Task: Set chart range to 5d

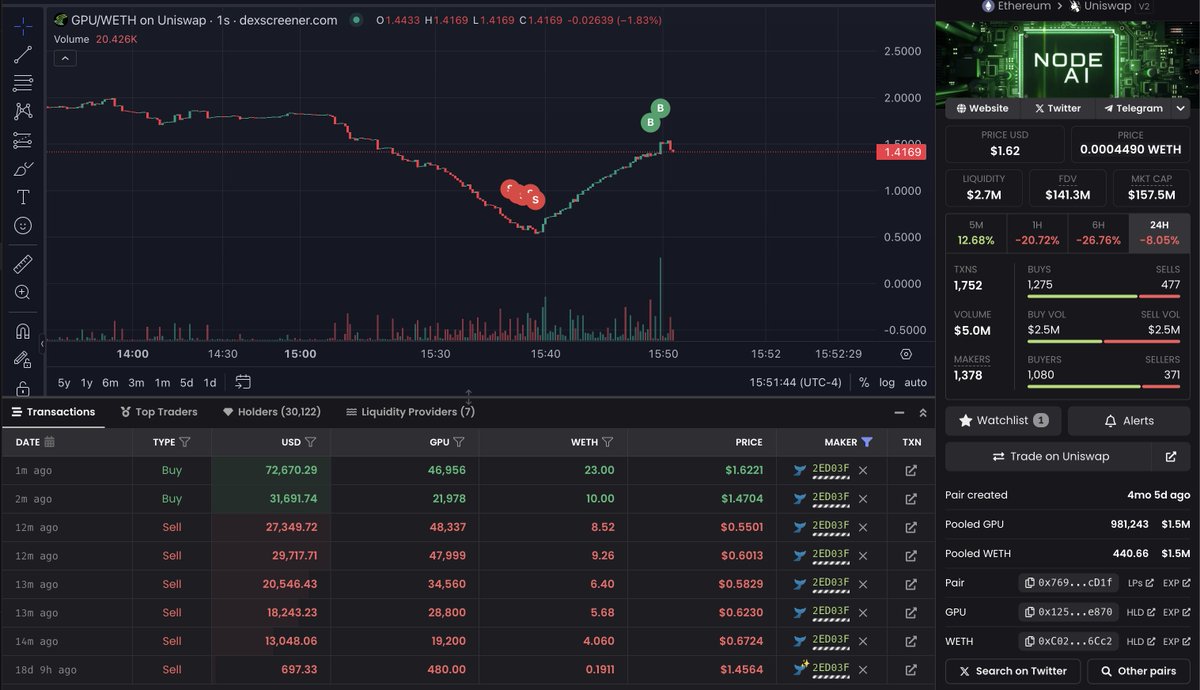Action: coord(186,382)
